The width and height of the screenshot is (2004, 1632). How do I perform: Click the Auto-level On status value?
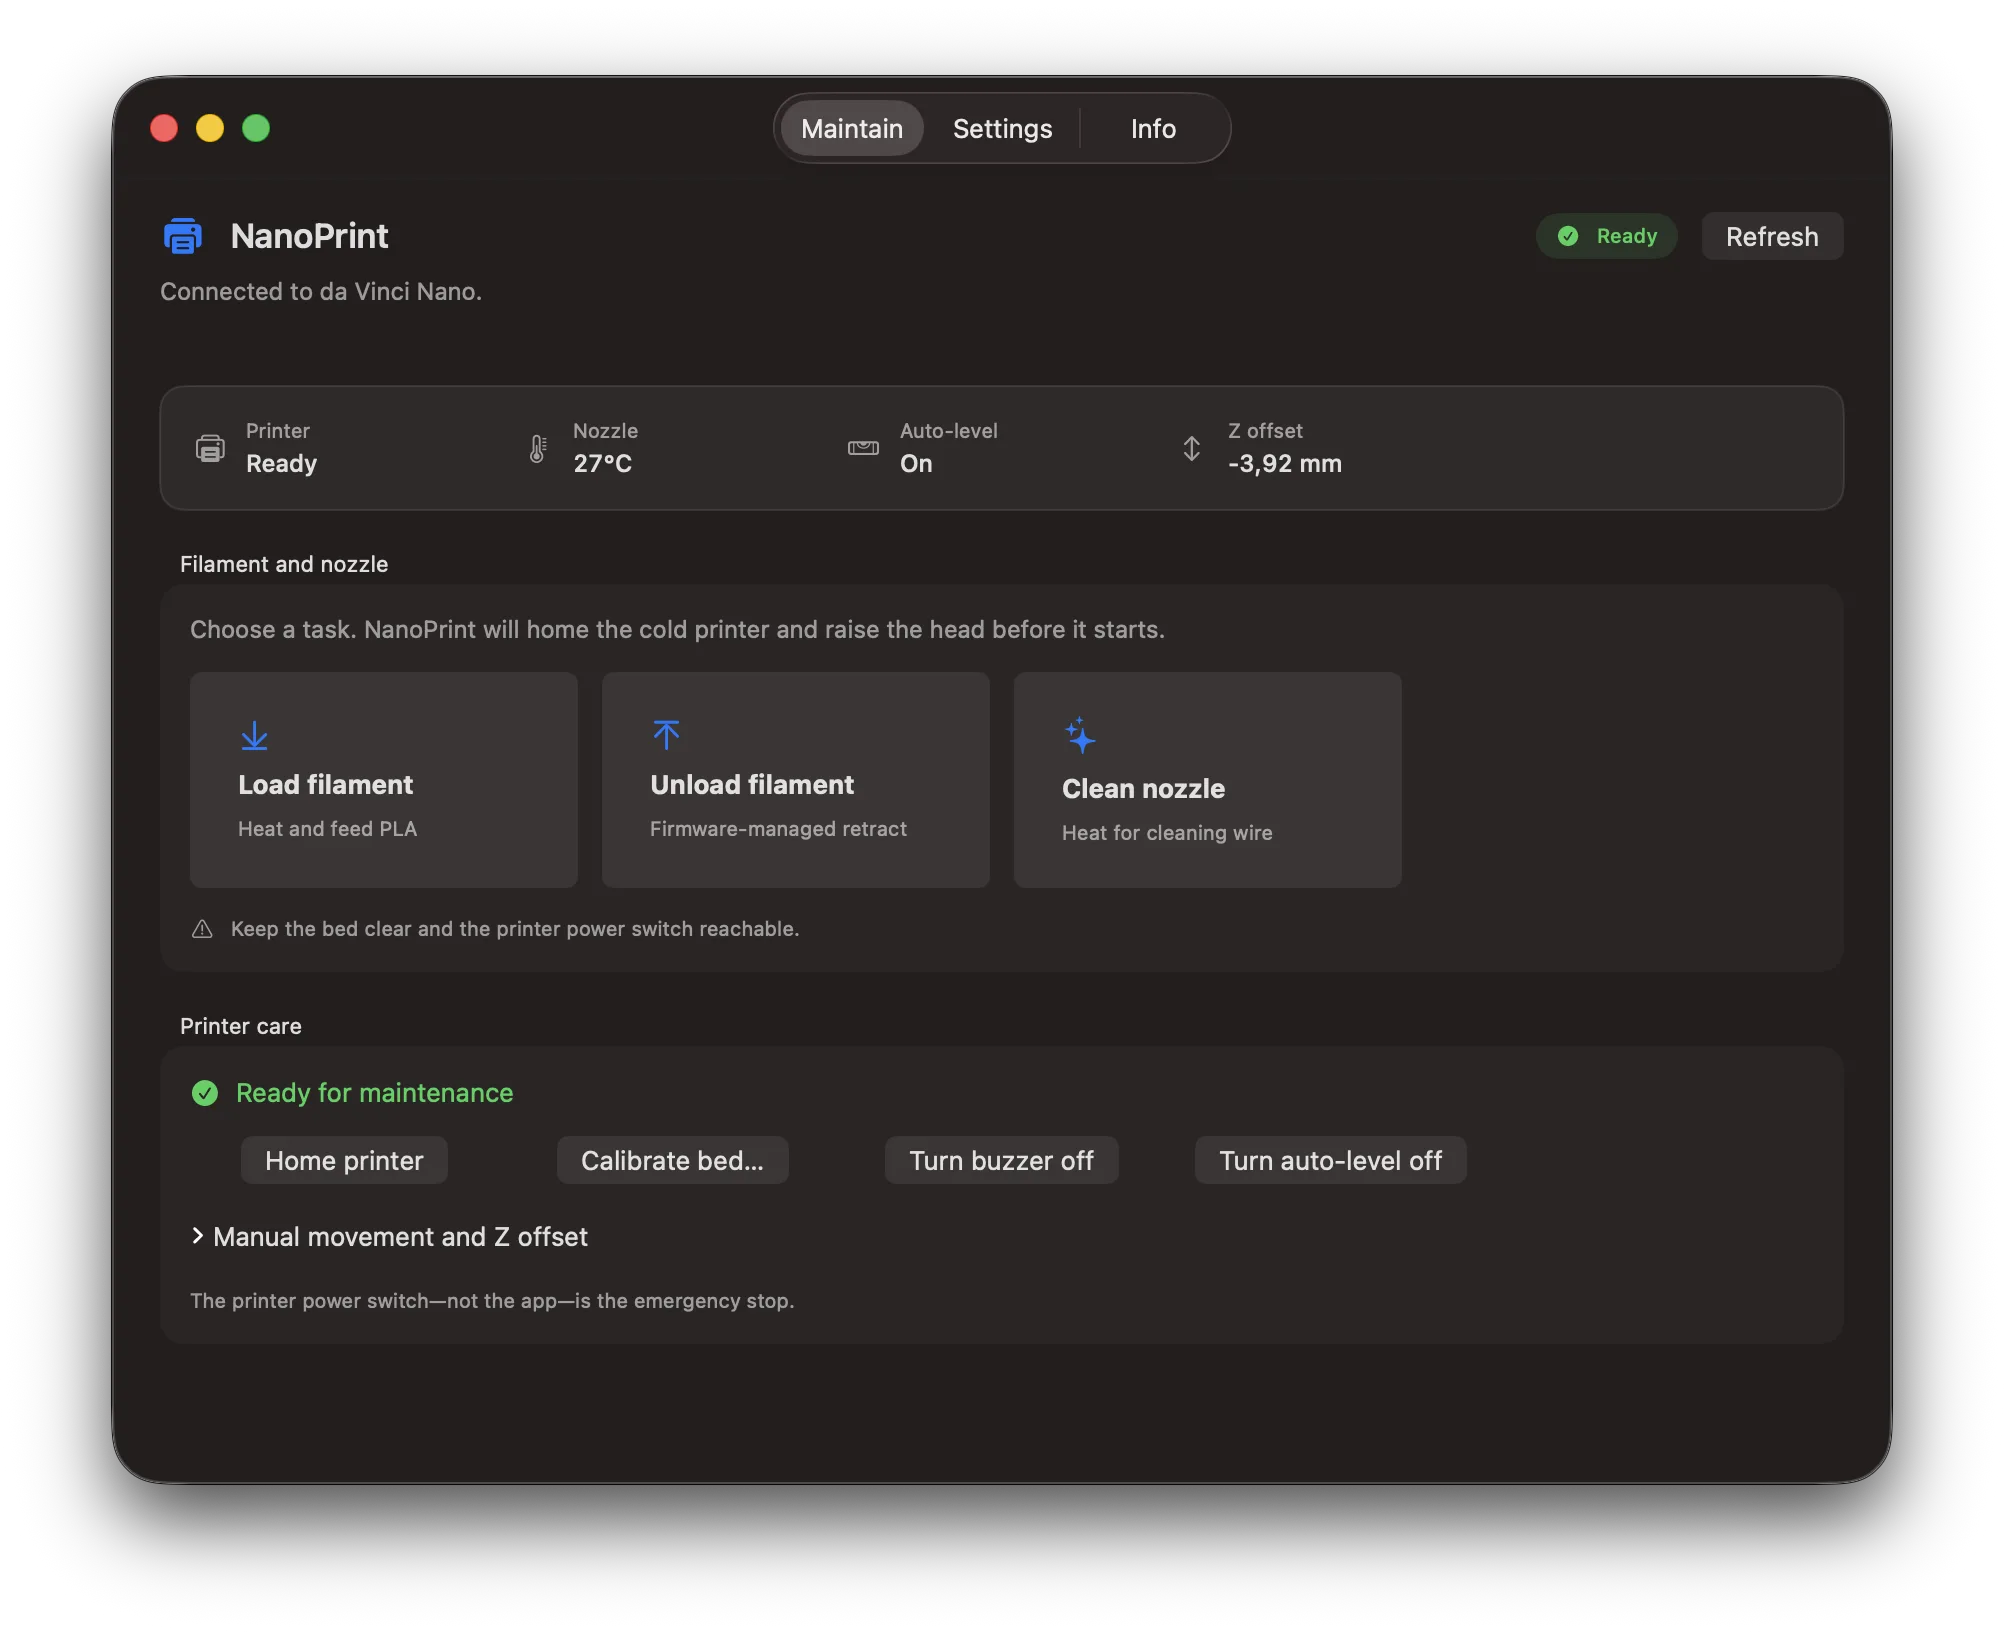tap(916, 464)
